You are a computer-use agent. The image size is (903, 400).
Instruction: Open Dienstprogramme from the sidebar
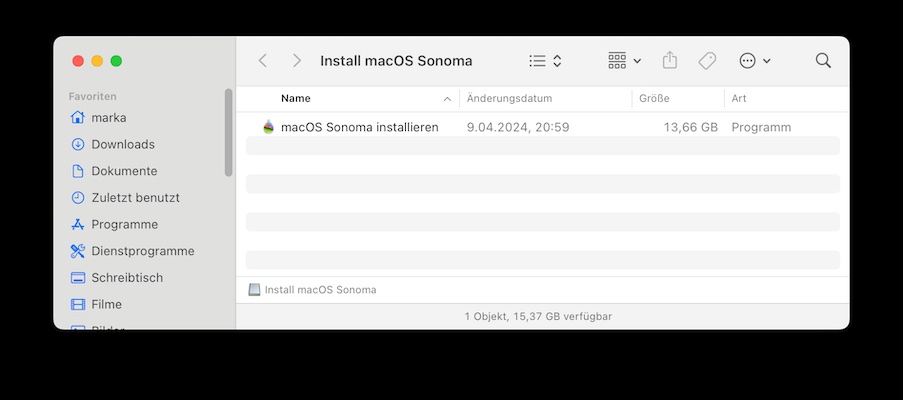142,251
